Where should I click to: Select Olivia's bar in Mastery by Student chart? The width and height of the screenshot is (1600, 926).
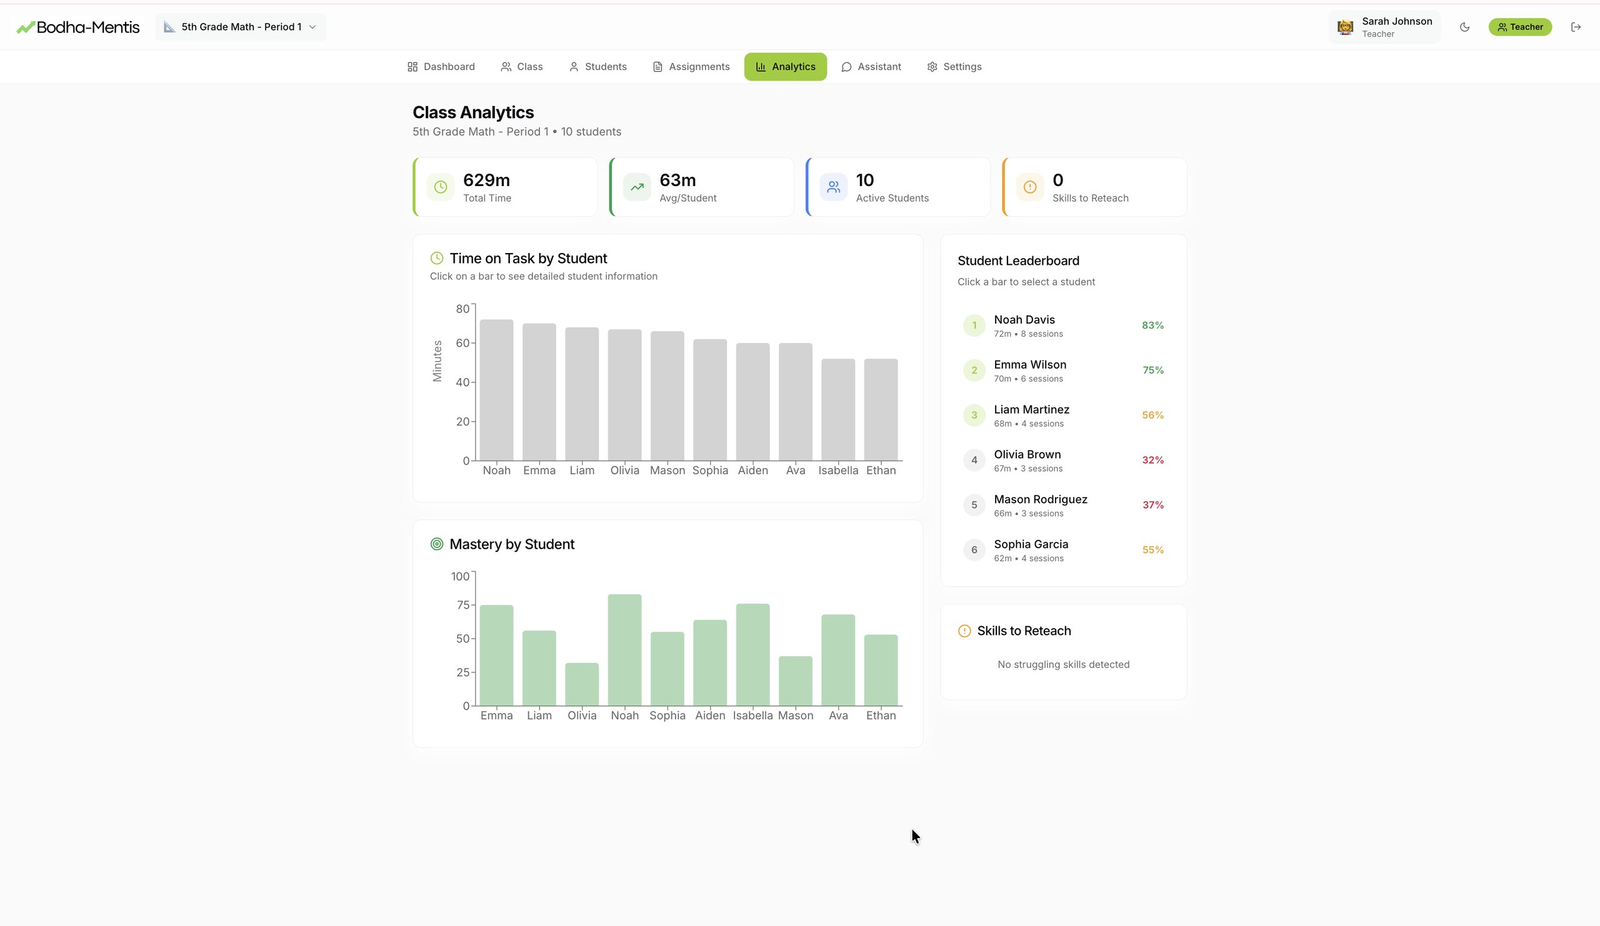(582, 684)
